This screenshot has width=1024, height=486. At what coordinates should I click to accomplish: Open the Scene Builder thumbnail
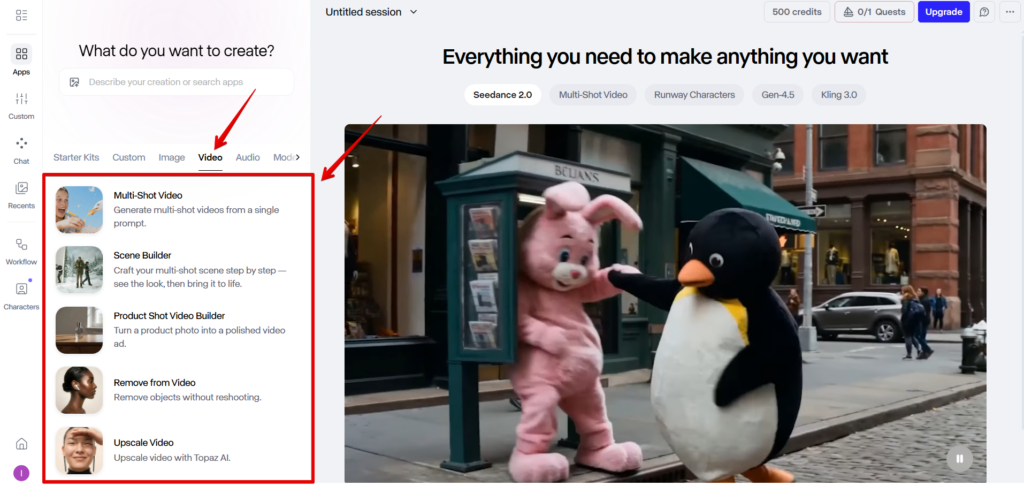[79, 270]
